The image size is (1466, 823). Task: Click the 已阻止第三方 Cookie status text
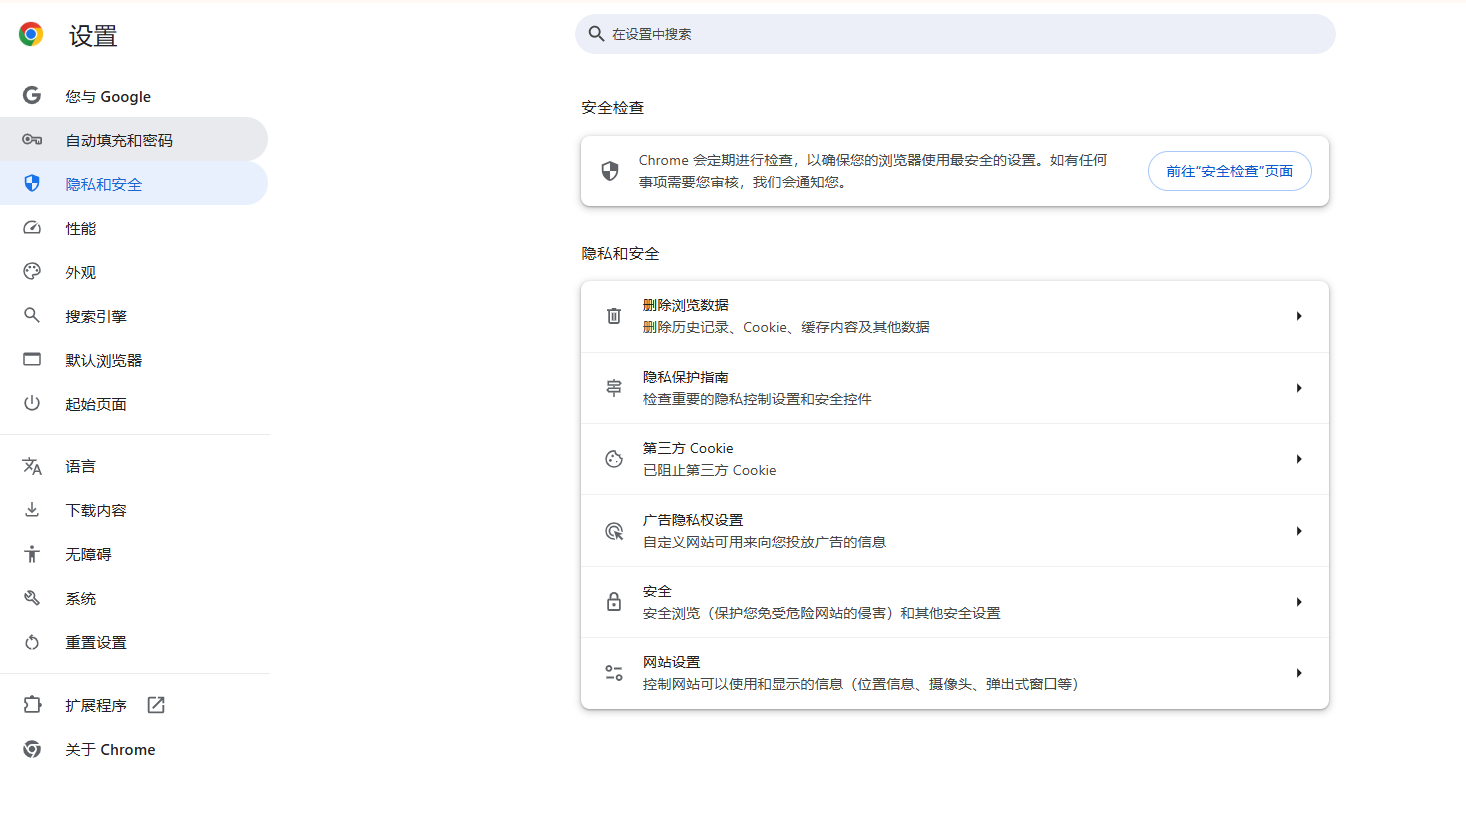point(709,470)
